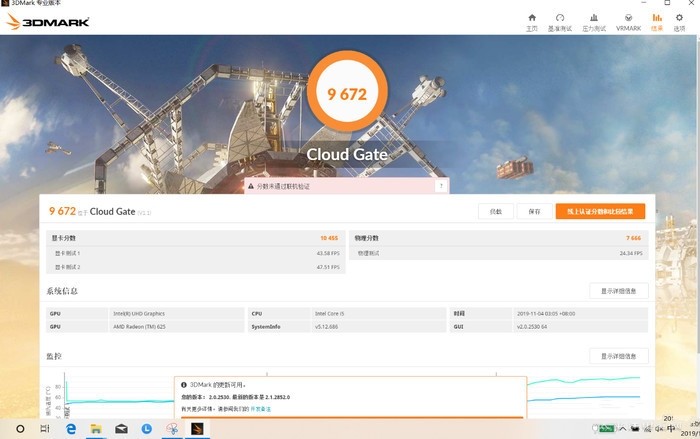Click the Chinese IME indicator 中
The width and height of the screenshot is (700, 439).
pos(671,429)
